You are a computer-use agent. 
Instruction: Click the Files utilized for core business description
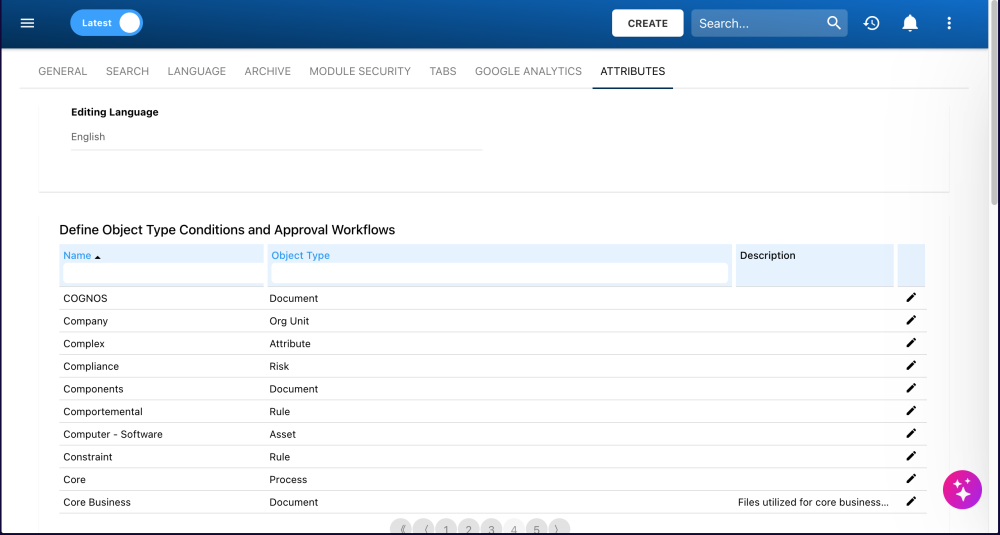813,502
